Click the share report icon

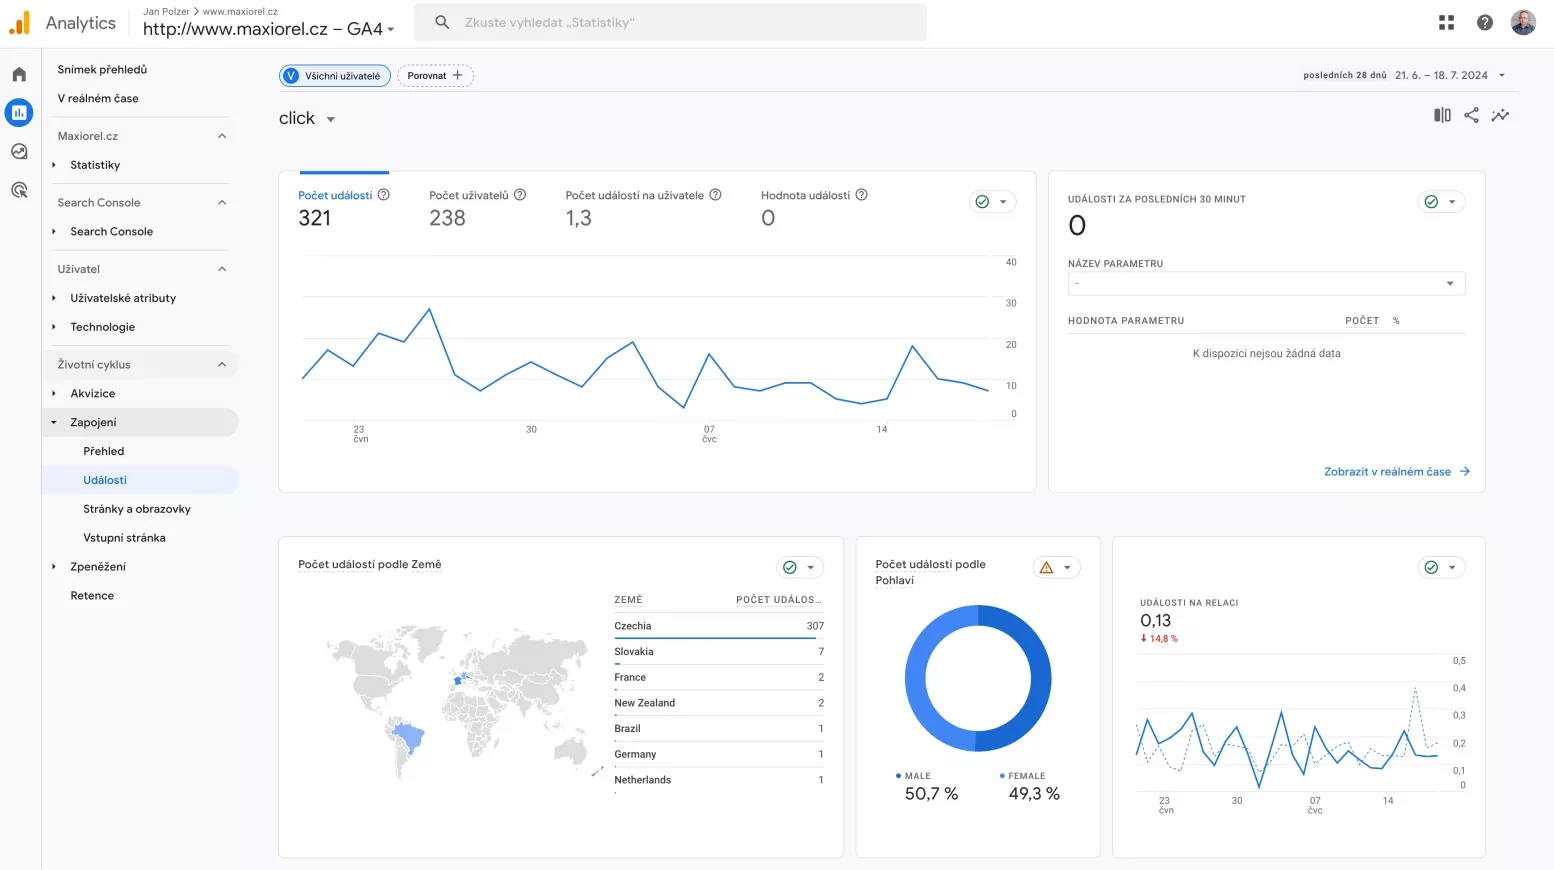point(1471,115)
